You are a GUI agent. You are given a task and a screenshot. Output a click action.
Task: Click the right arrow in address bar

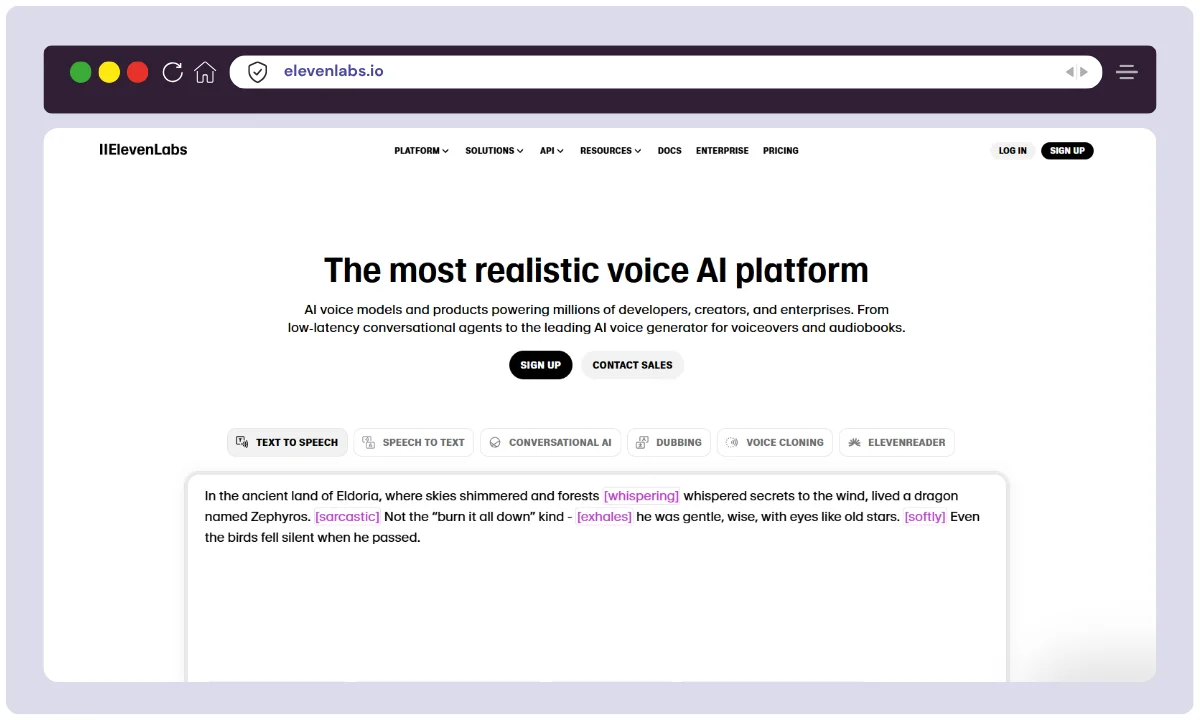coord(1084,72)
